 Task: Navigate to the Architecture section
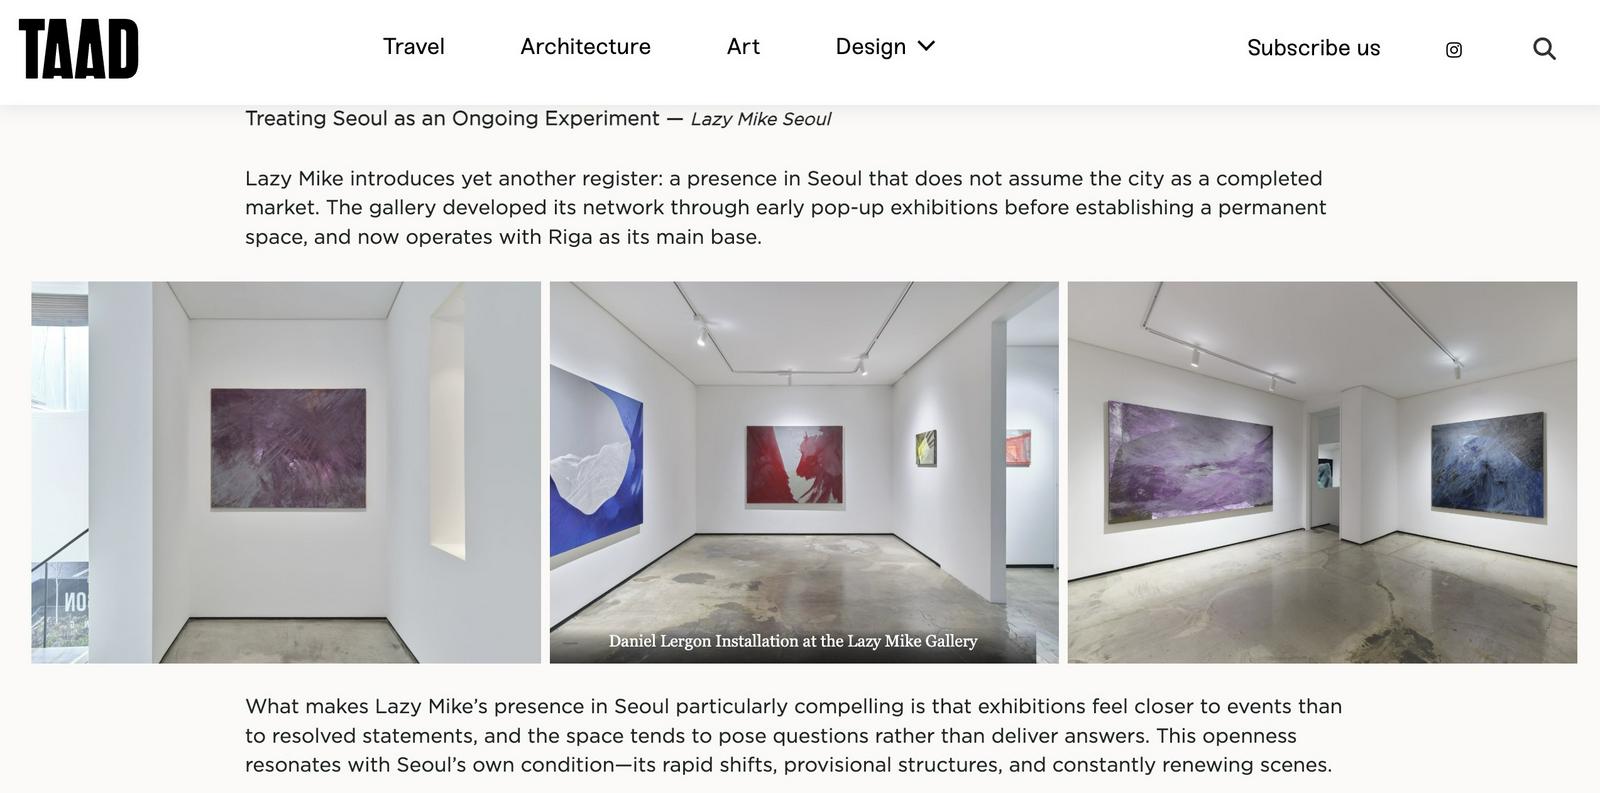point(585,47)
